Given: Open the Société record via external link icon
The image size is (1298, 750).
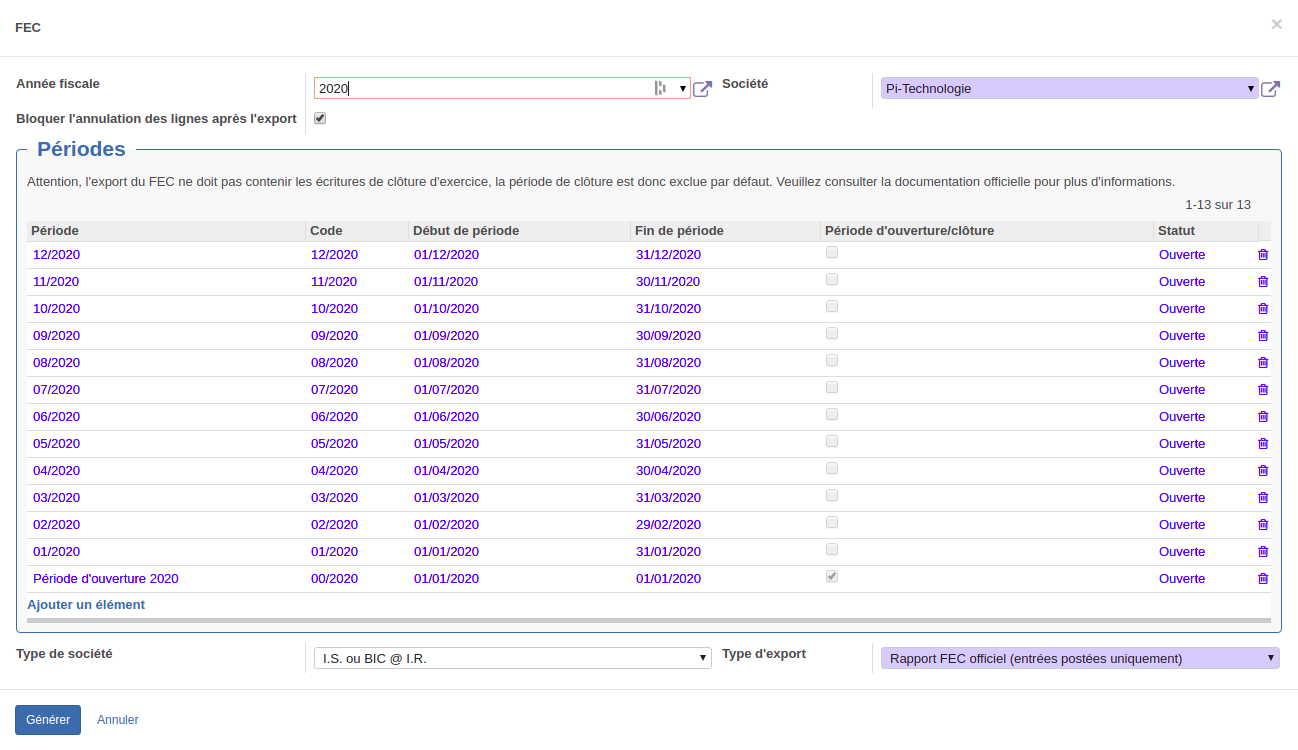Looking at the screenshot, I should point(1270,89).
